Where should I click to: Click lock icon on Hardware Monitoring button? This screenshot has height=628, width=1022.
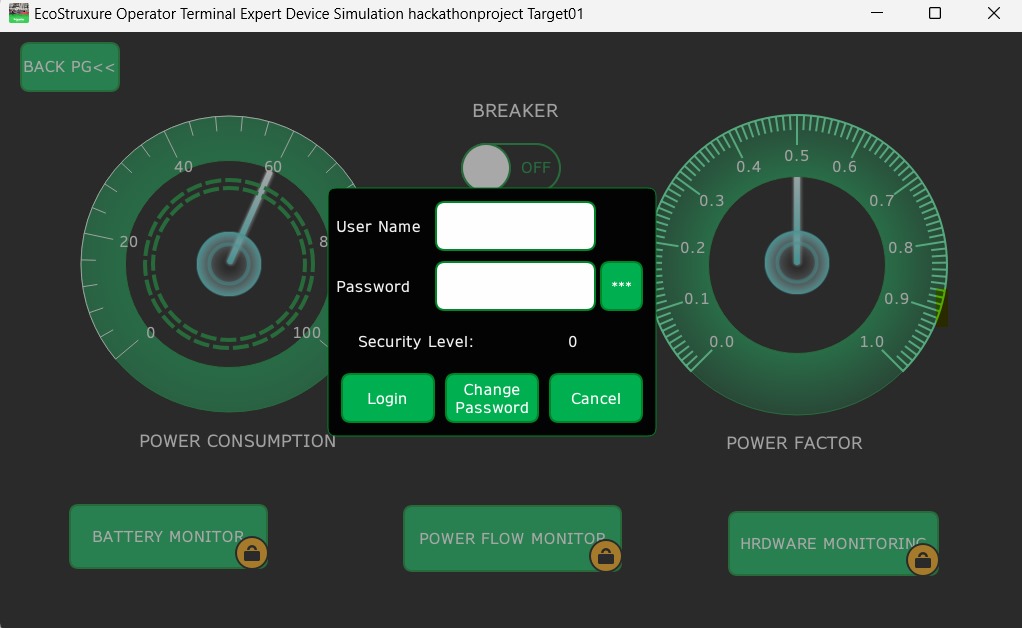(x=922, y=560)
